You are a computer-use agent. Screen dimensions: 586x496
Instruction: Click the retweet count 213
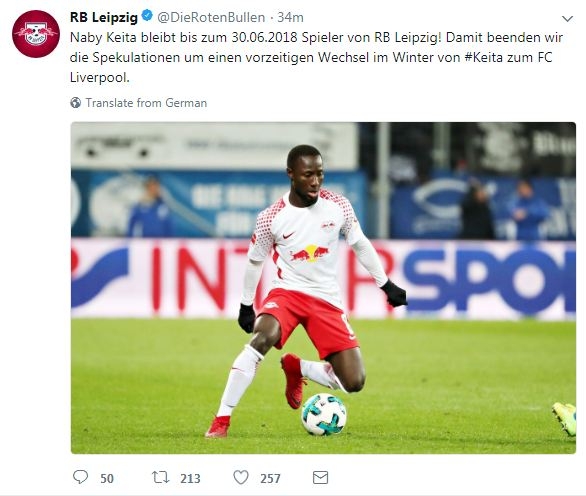coord(190,478)
